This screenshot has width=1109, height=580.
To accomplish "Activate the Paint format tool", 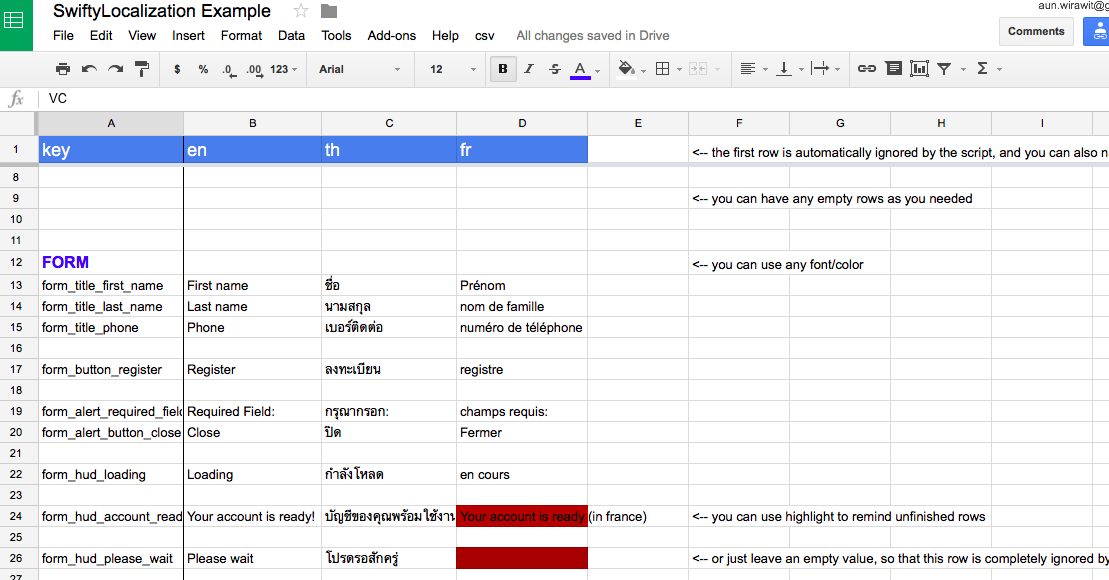I will coord(142,69).
